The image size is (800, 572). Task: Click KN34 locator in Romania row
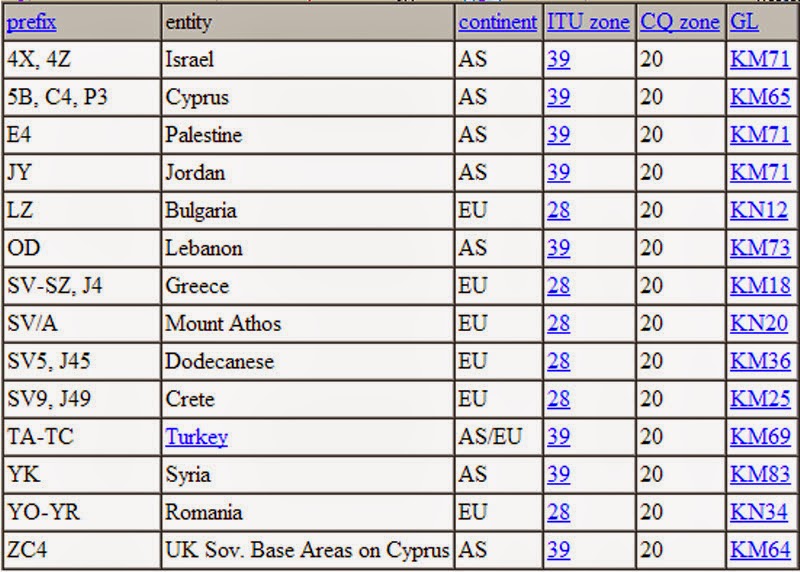coord(759,512)
